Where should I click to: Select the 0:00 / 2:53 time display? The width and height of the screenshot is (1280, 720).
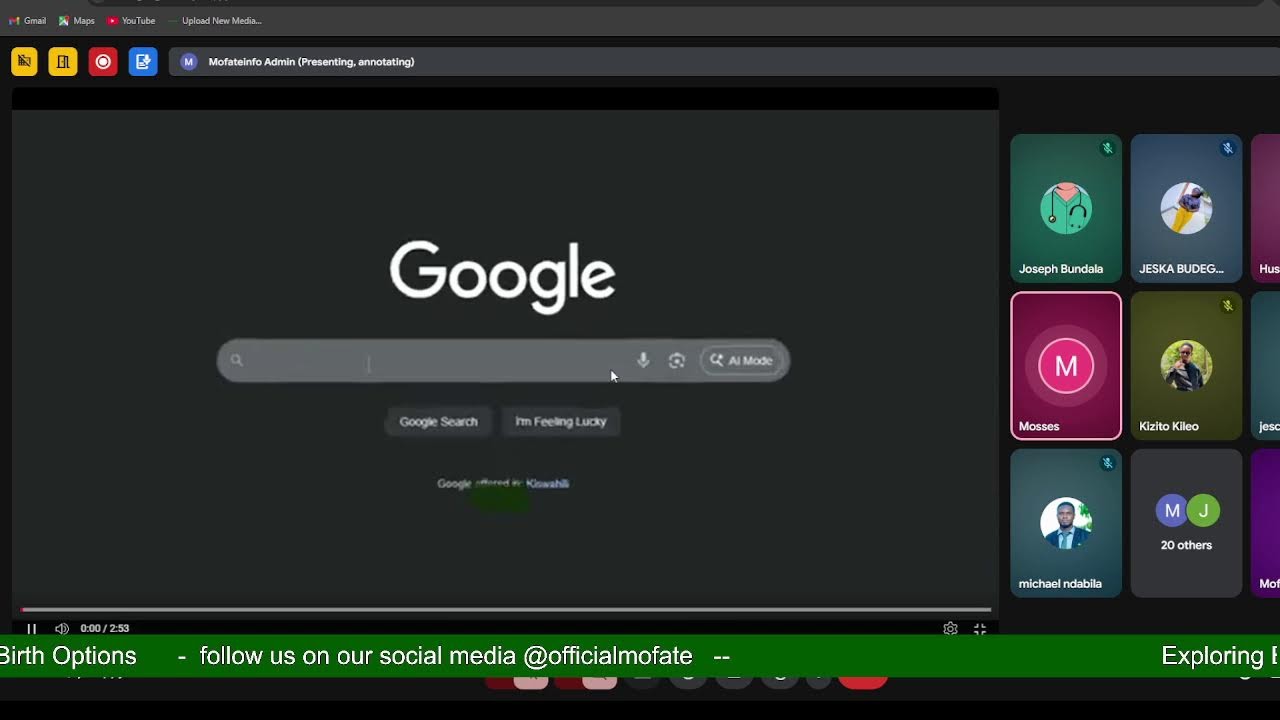click(105, 629)
